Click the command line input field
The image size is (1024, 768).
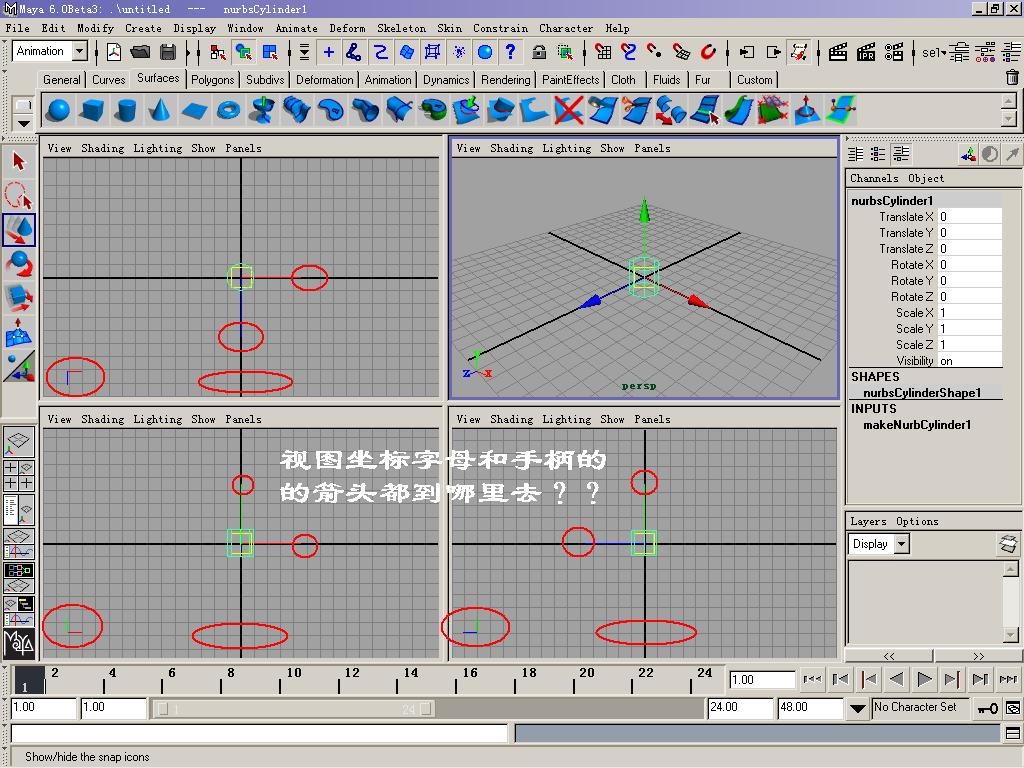tap(259, 734)
